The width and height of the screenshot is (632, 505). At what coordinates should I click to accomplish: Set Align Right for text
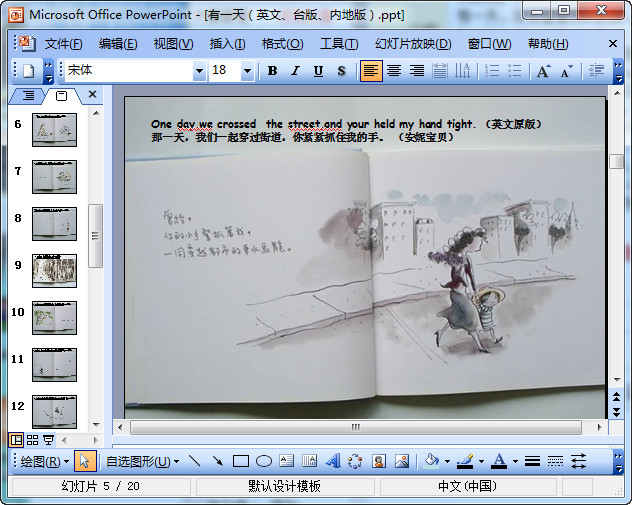pyautogui.click(x=417, y=71)
